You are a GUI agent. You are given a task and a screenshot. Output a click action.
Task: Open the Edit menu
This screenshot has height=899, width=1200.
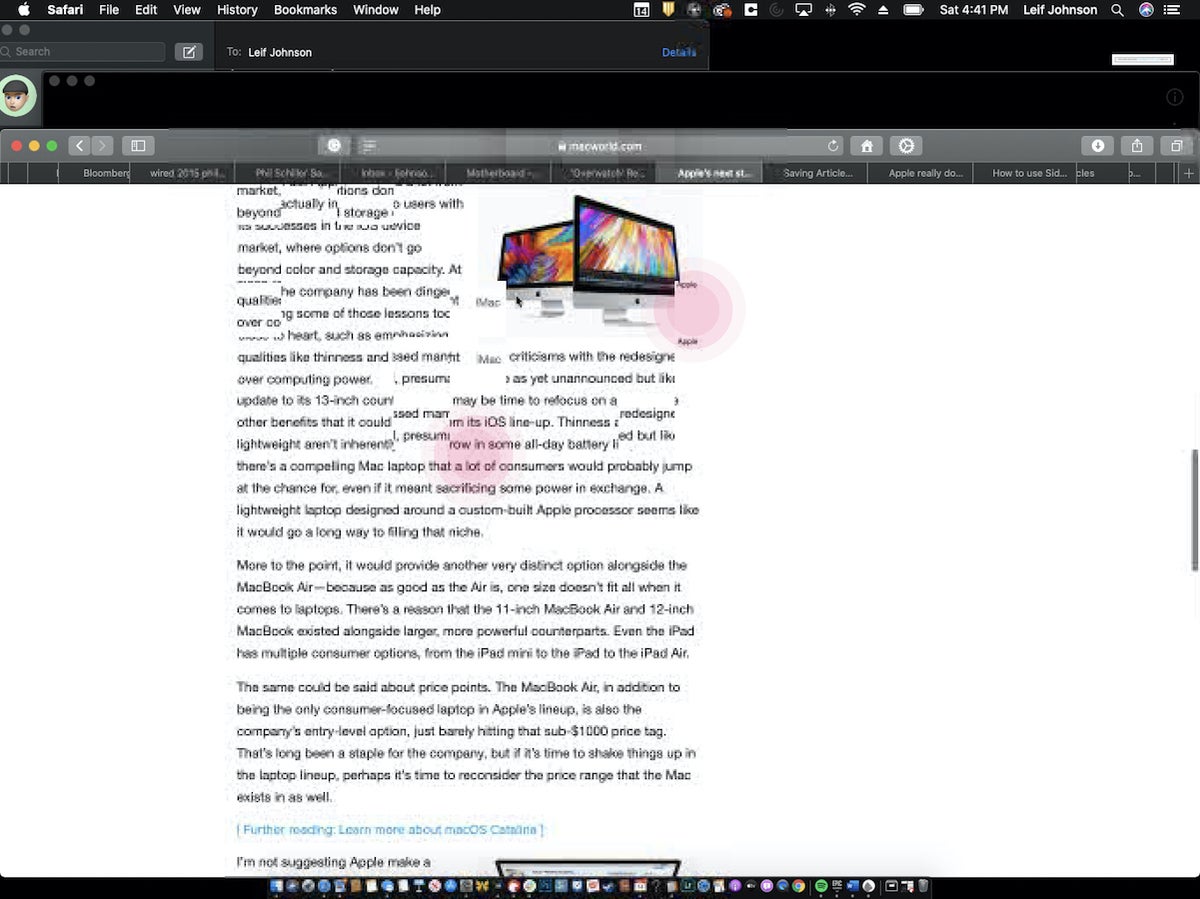coord(146,10)
